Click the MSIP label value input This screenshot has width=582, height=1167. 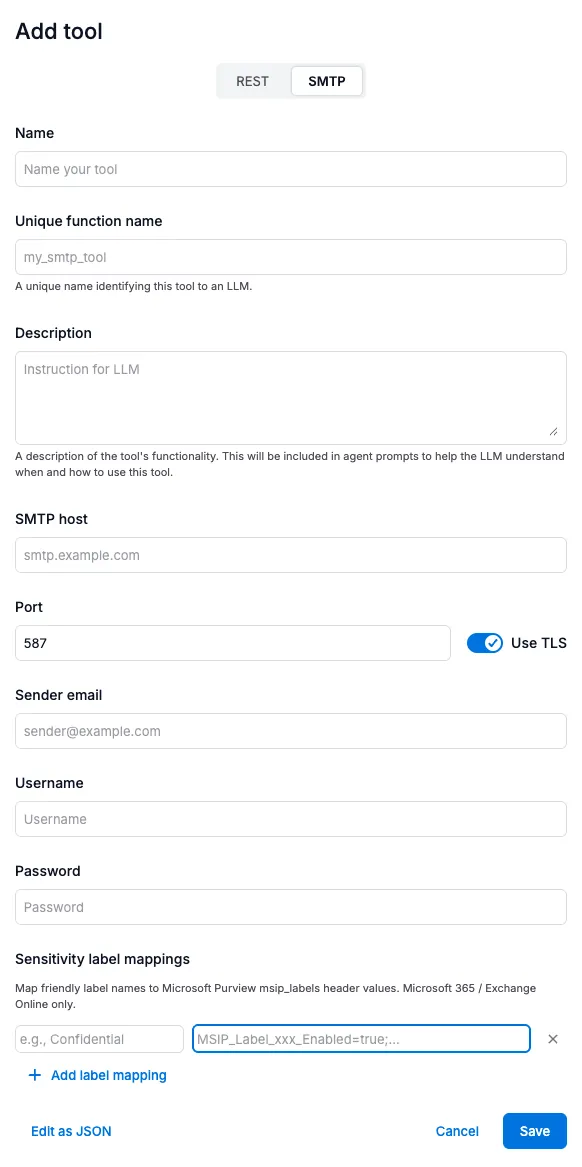[362, 1039]
